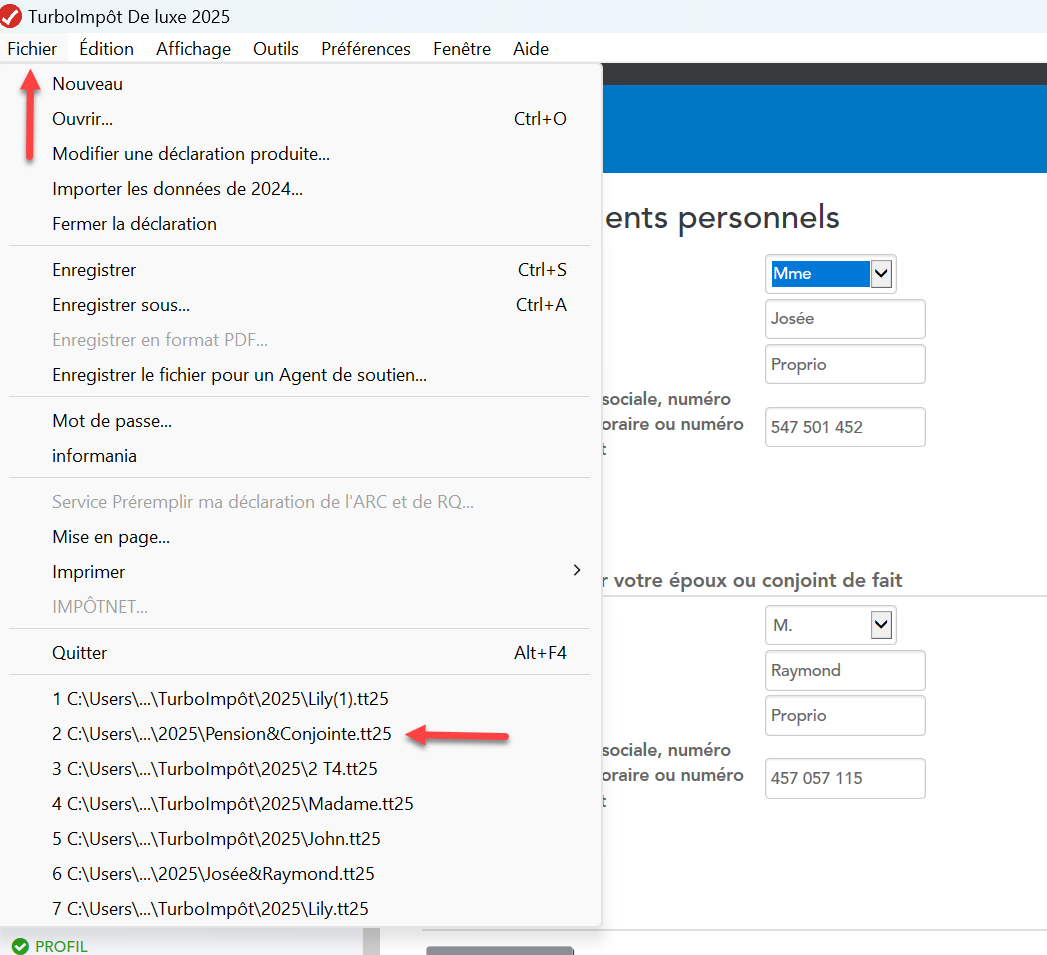
Task: Choose Enregistrer le fichier pour un Agent de soutien...
Action: tap(300, 375)
